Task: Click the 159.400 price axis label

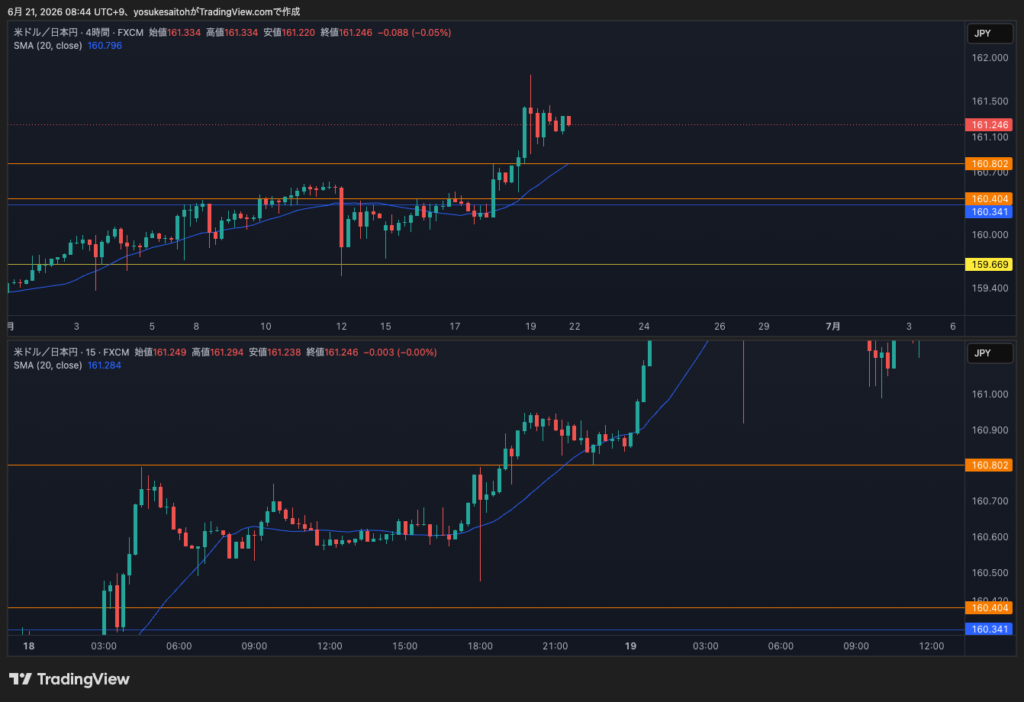Action: click(989, 288)
